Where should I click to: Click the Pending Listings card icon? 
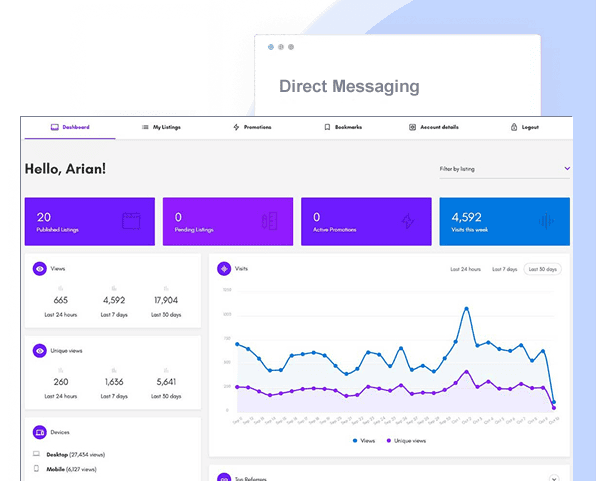270,221
